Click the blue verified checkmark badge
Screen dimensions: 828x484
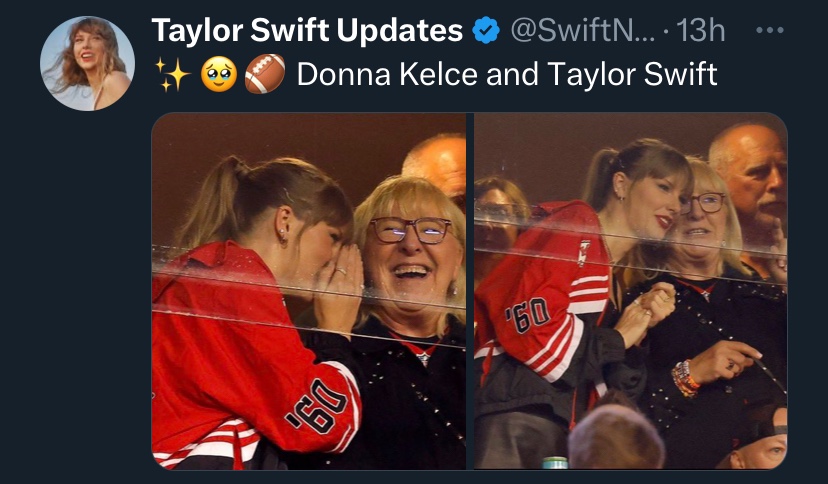tap(486, 31)
